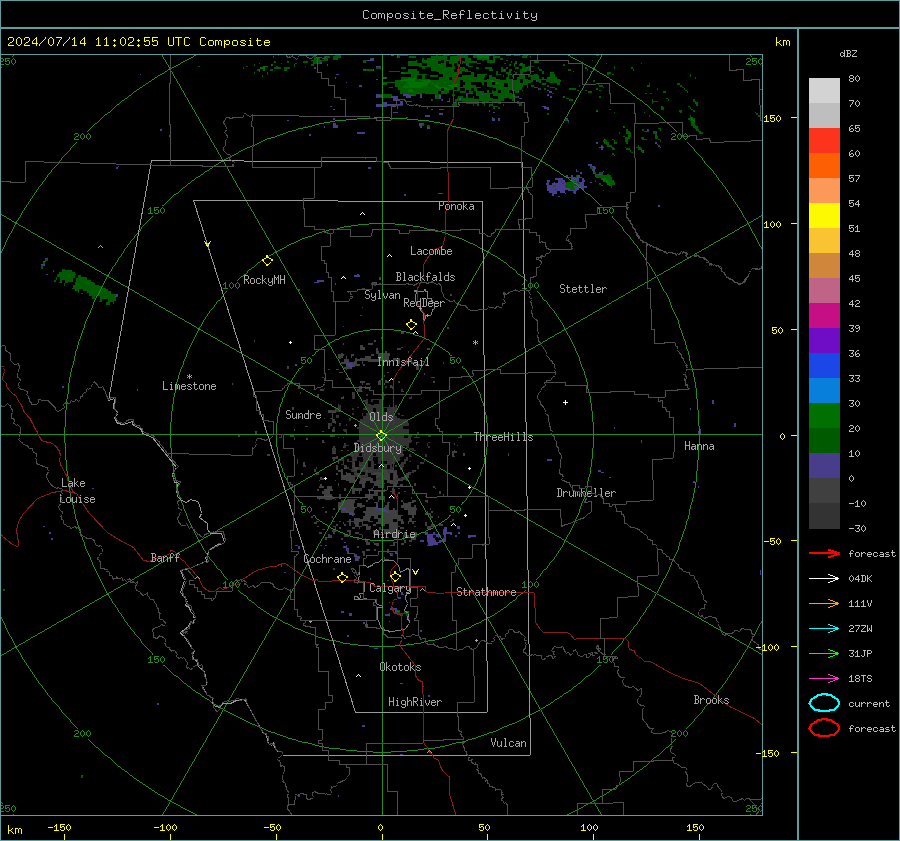Click the Hanna town label
Image resolution: width=900 pixels, height=841 pixels.
coord(699,446)
